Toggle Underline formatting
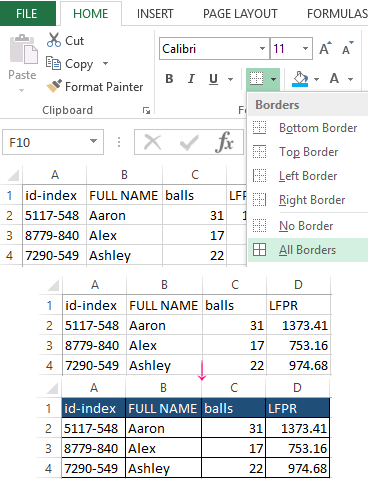The width and height of the screenshot is (368, 479). coord(213,79)
